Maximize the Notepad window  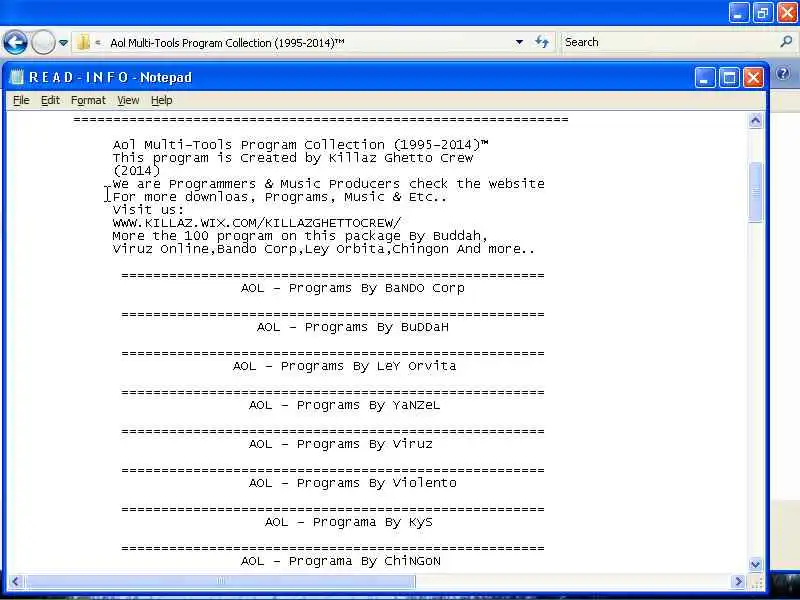(729, 78)
